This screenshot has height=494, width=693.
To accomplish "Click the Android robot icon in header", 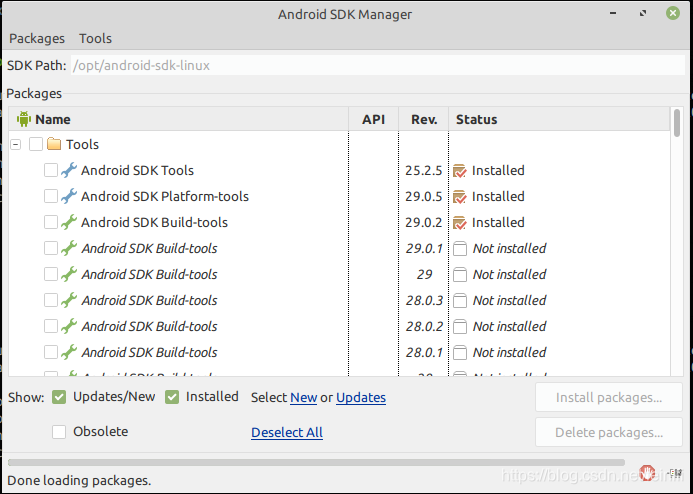I will point(24,119).
